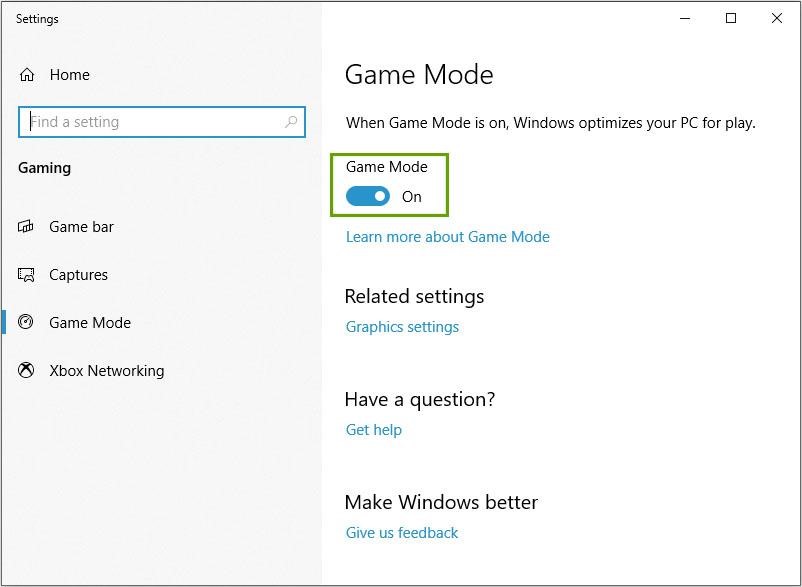This screenshot has height=587, width=802.
Task: Minimize the Settings window
Action: (686, 18)
